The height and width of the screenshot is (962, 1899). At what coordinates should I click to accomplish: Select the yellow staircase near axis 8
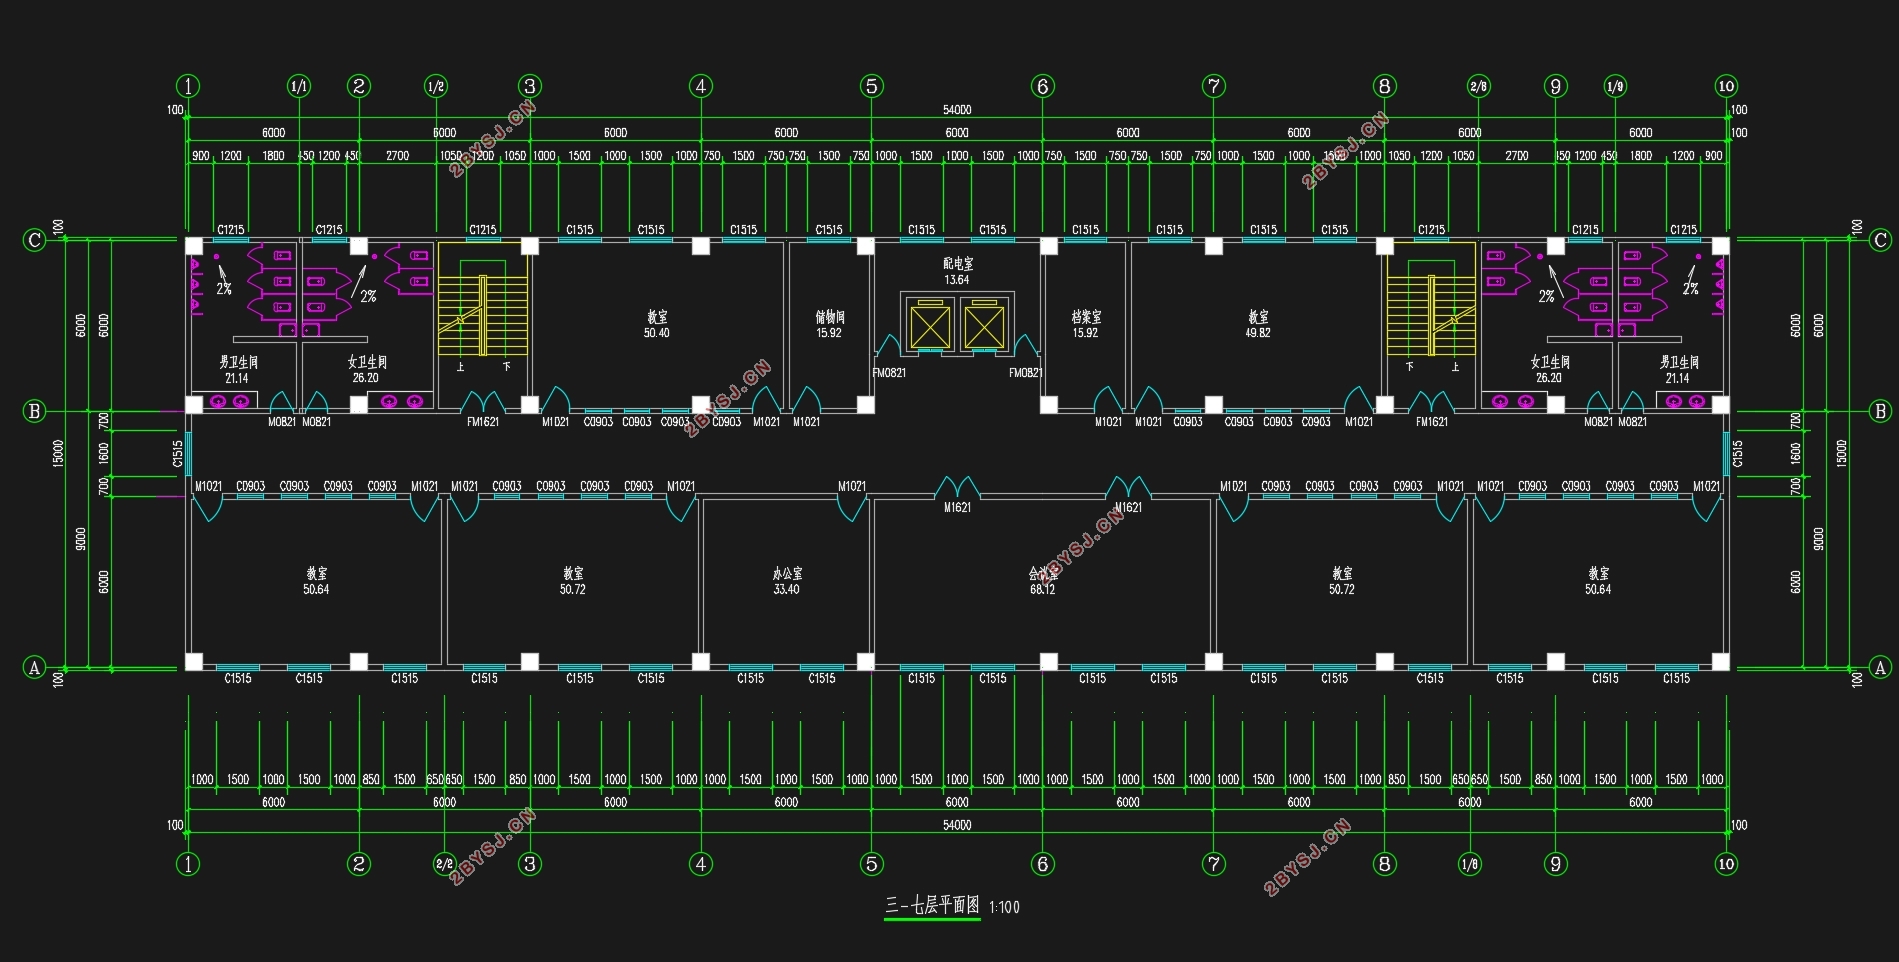(1431, 299)
